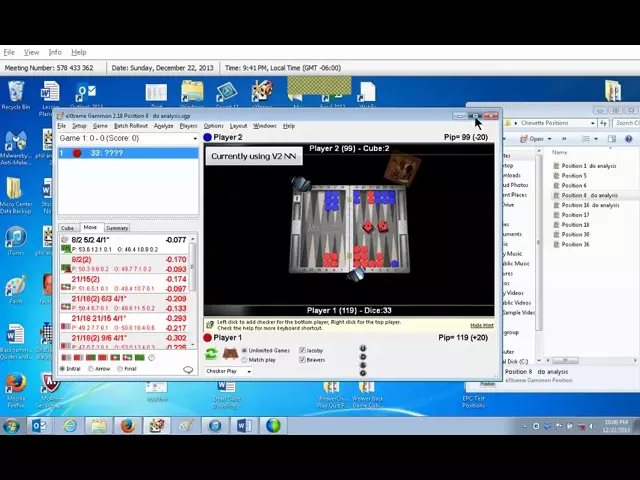The height and width of the screenshot is (480, 640).
Task: Click the Explorer navigation pane vertical scrollbar
Action: pos(539,241)
